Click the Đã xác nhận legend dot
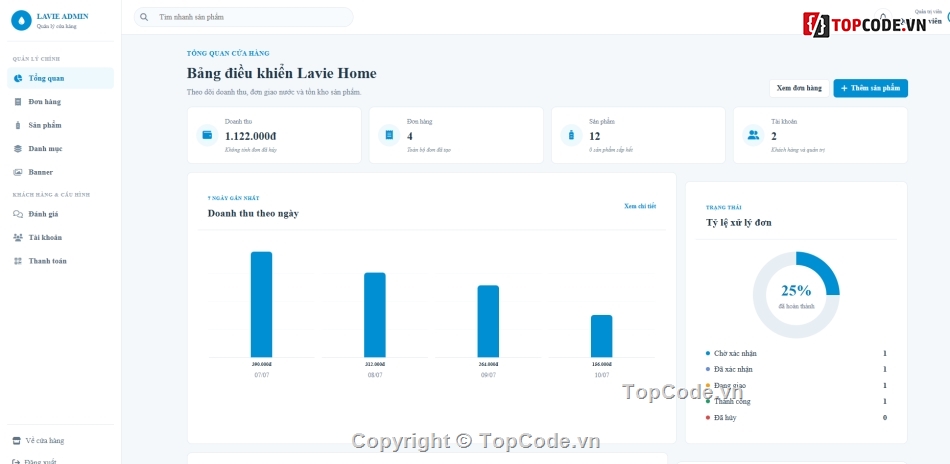The image size is (950, 464). 708,369
